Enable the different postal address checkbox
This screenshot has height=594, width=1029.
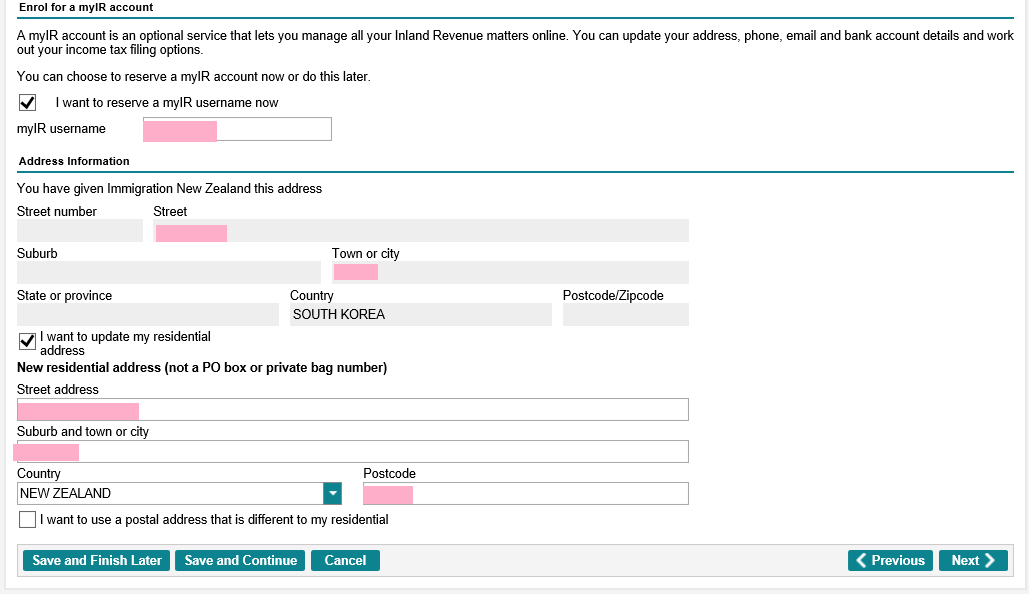(28, 519)
